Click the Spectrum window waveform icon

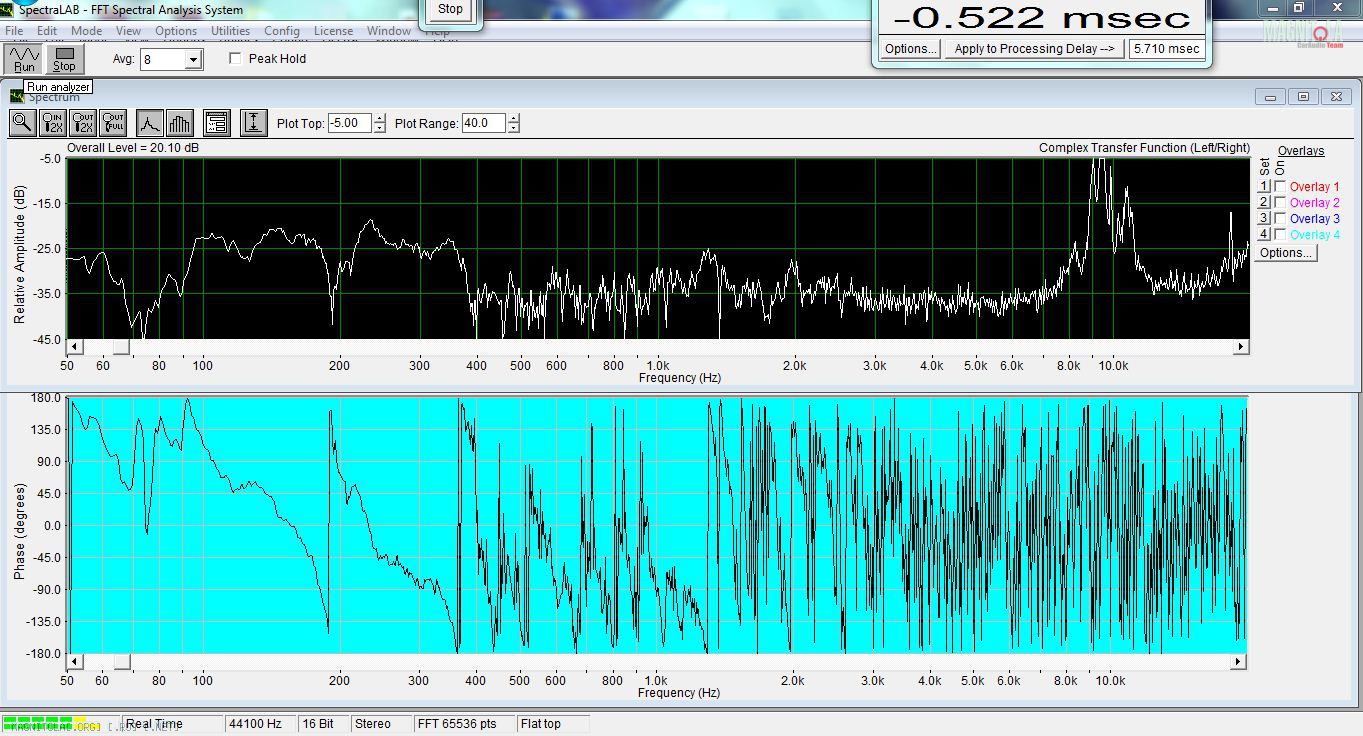17,96
